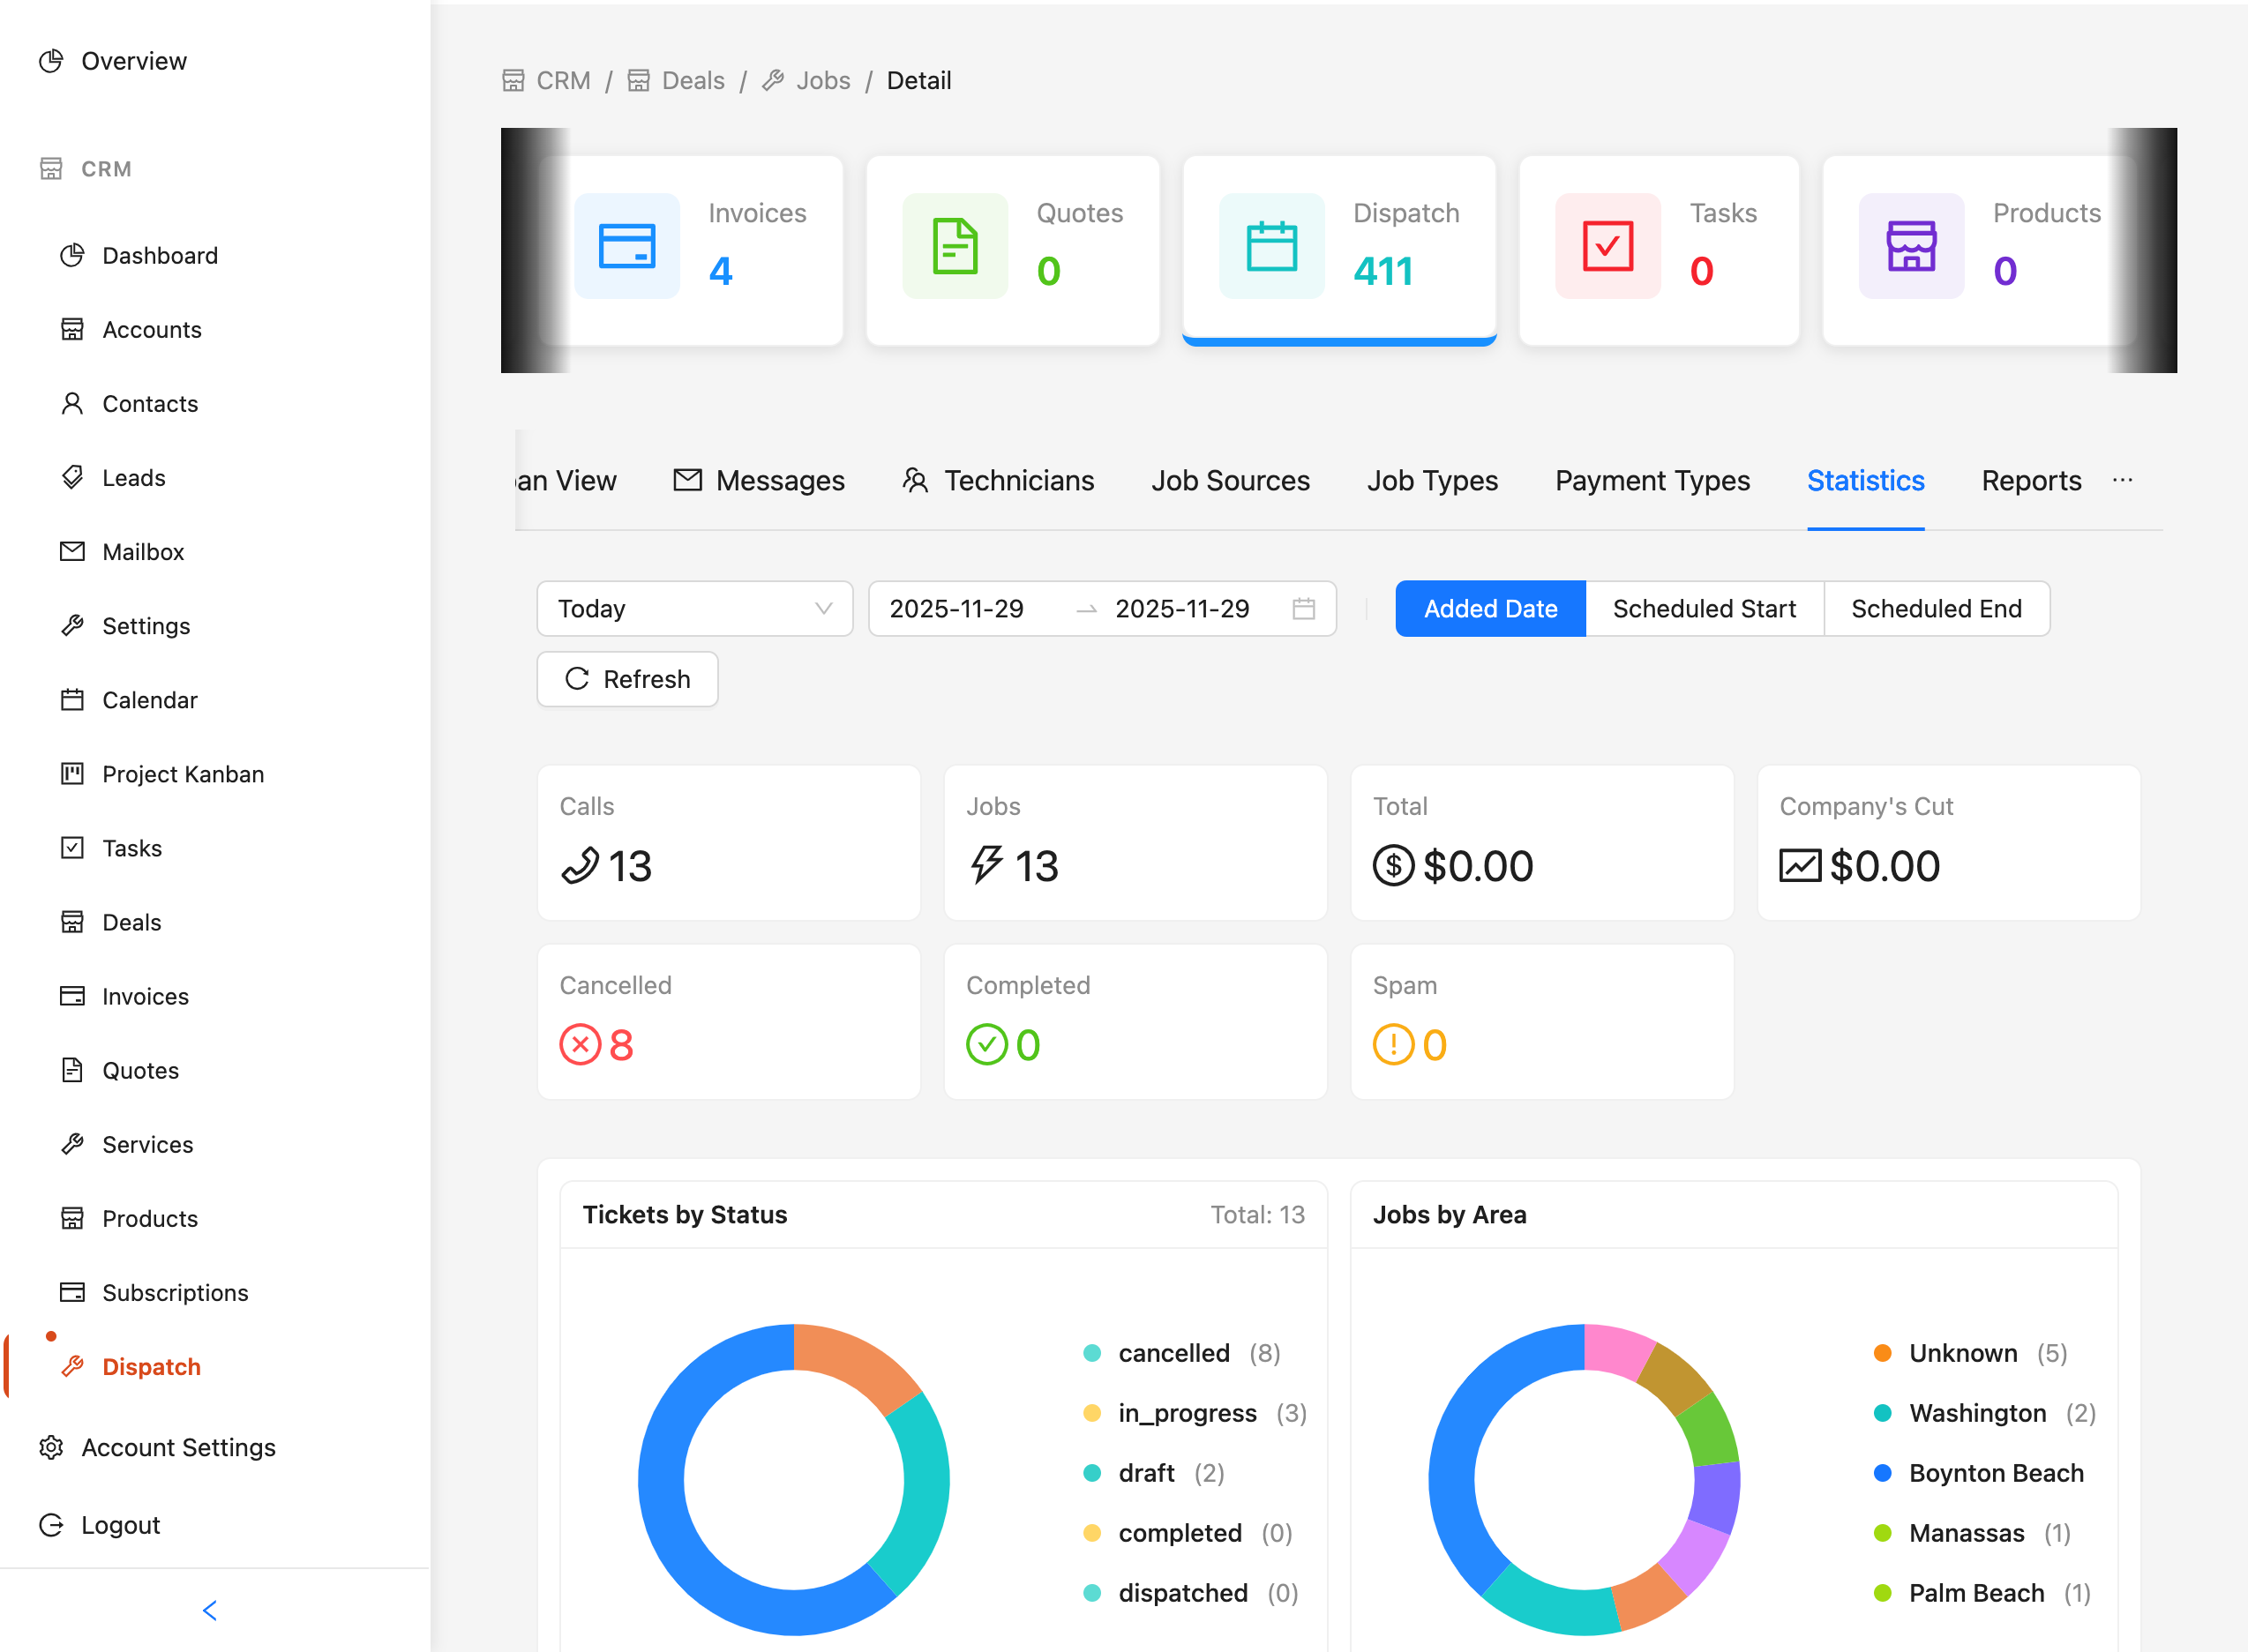
Task: Switch filter to Scheduled Start
Action: [1704, 608]
